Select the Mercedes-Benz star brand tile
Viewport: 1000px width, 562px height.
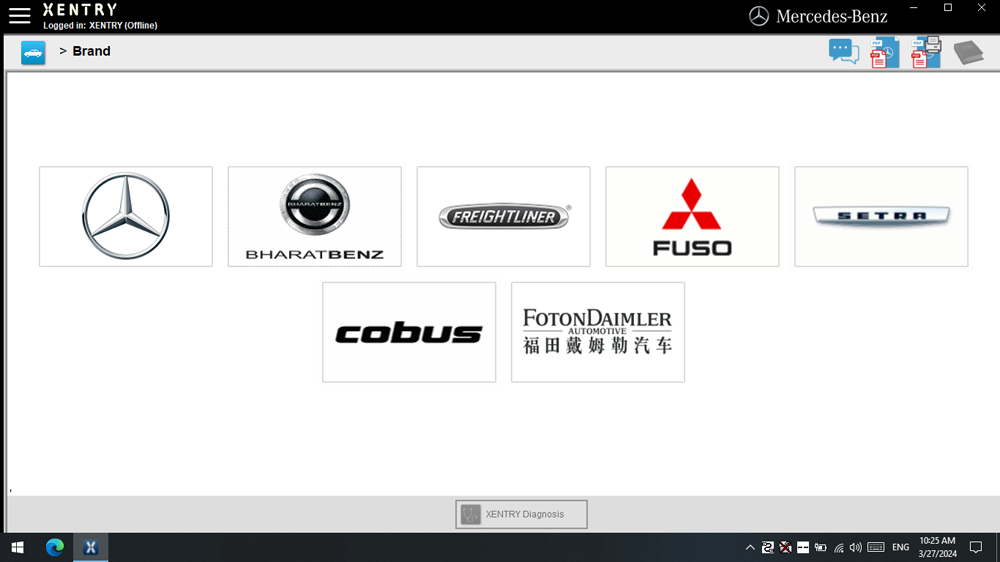point(126,216)
